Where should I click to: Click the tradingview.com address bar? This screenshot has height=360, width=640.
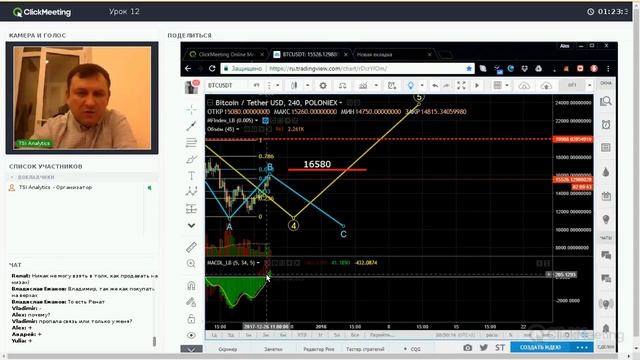tap(347, 69)
